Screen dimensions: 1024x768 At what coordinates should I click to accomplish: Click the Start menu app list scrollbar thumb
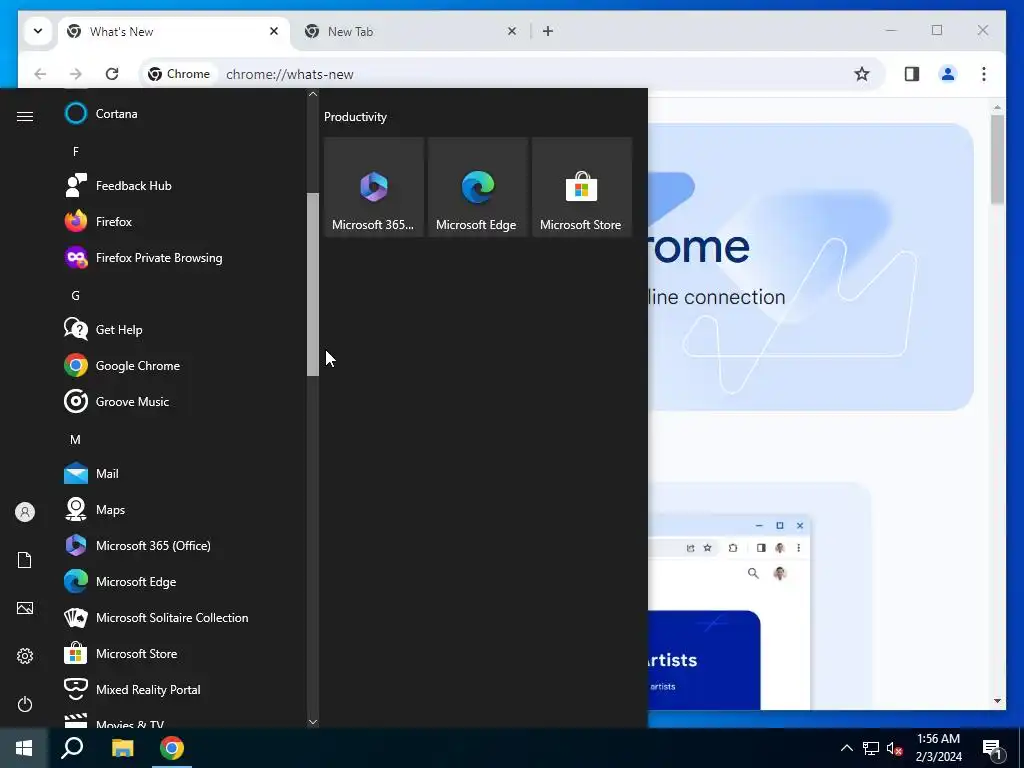(313, 284)
